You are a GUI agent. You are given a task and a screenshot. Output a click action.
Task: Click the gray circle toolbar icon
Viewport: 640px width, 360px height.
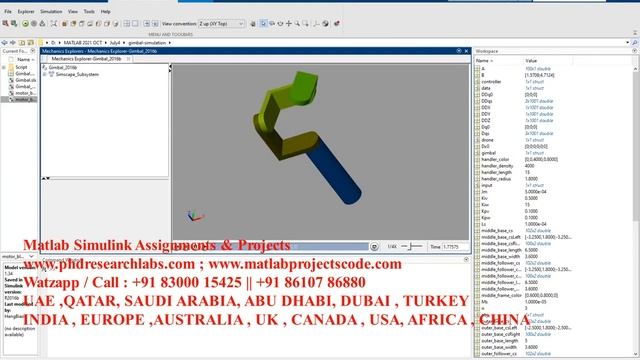pos(34,24)
